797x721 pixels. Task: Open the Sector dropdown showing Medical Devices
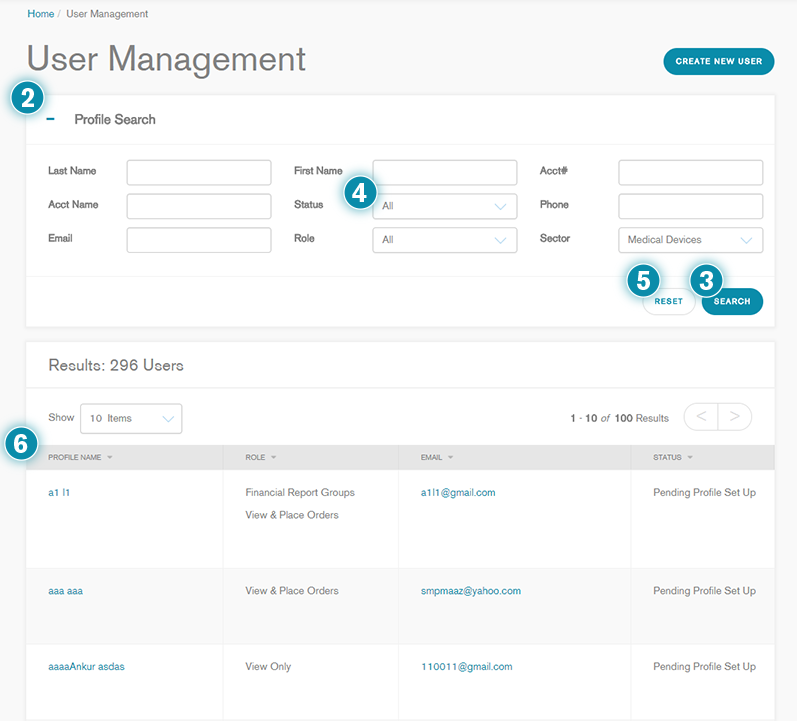click(690, 240)
